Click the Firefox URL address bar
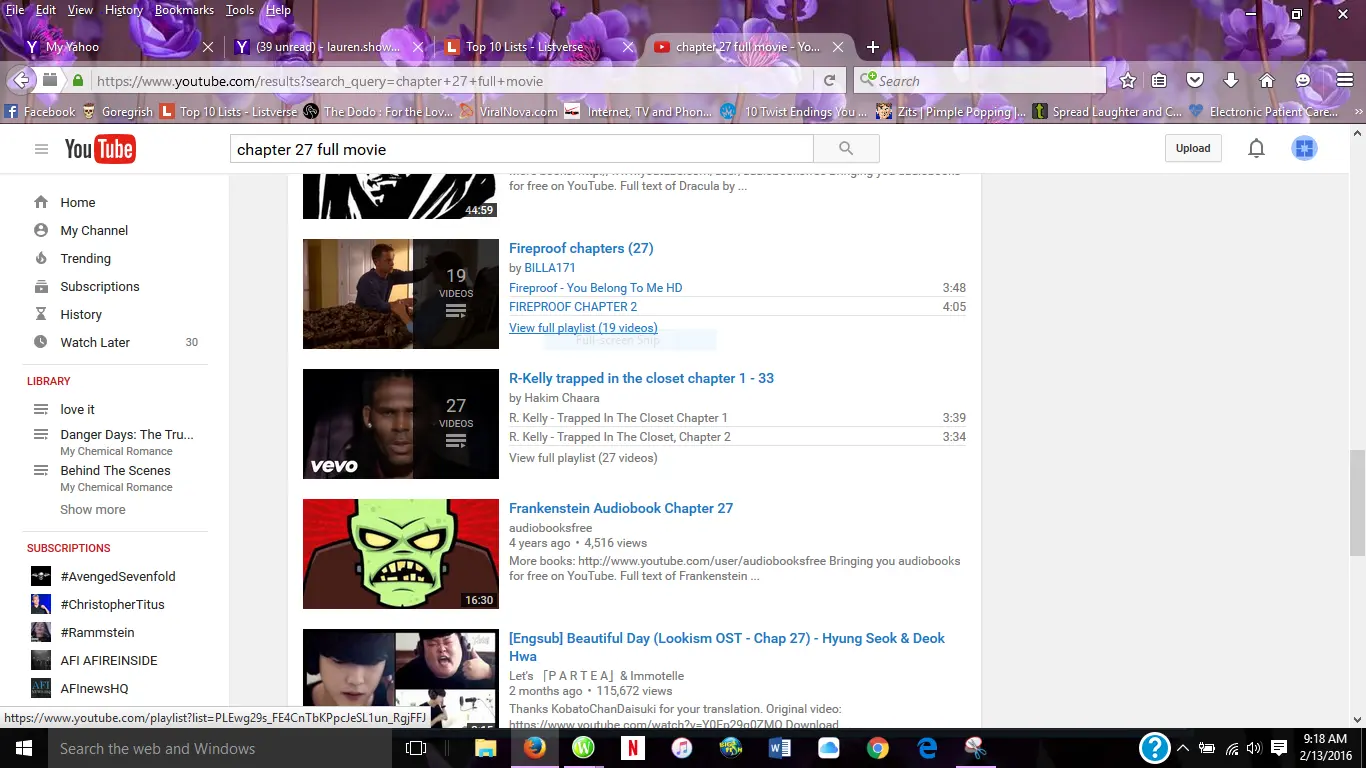The height and width of the screenshot is (768, 1366). 450,81
